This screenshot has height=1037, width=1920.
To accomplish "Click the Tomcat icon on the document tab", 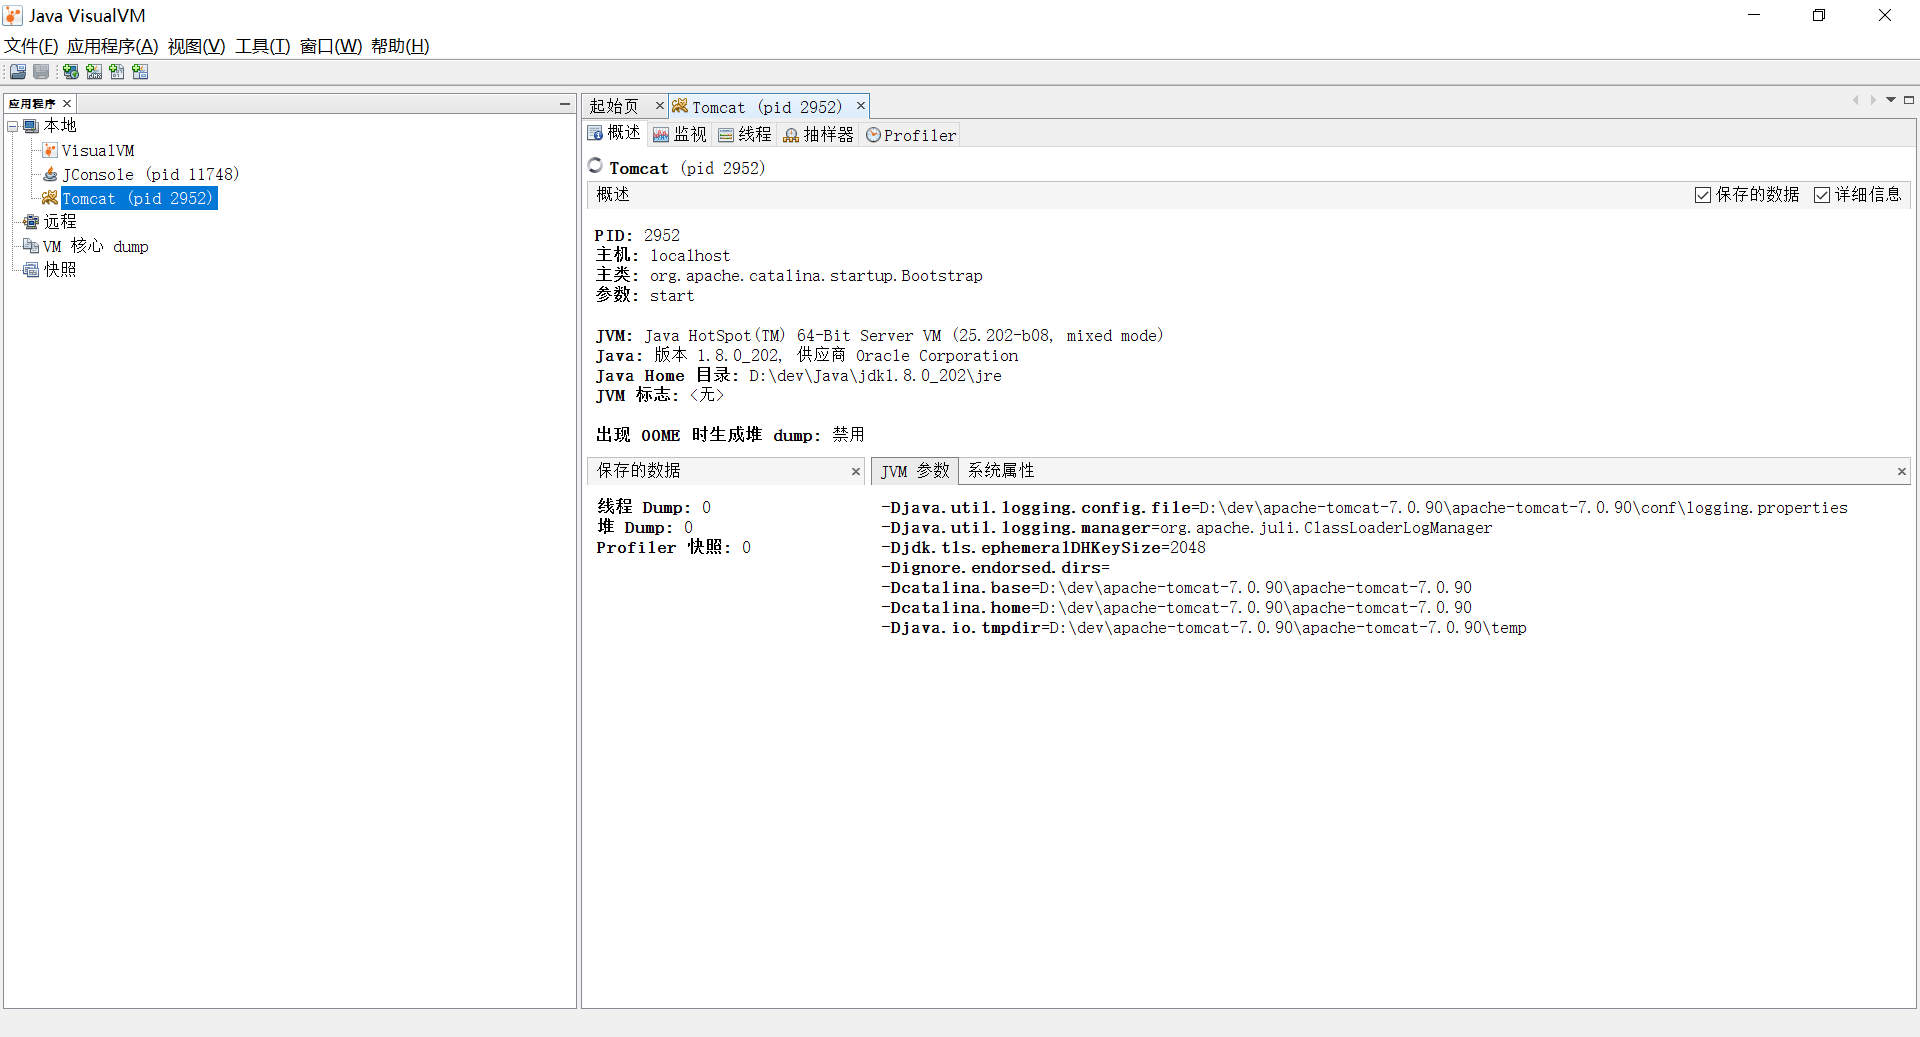I will tap(680, 106).
